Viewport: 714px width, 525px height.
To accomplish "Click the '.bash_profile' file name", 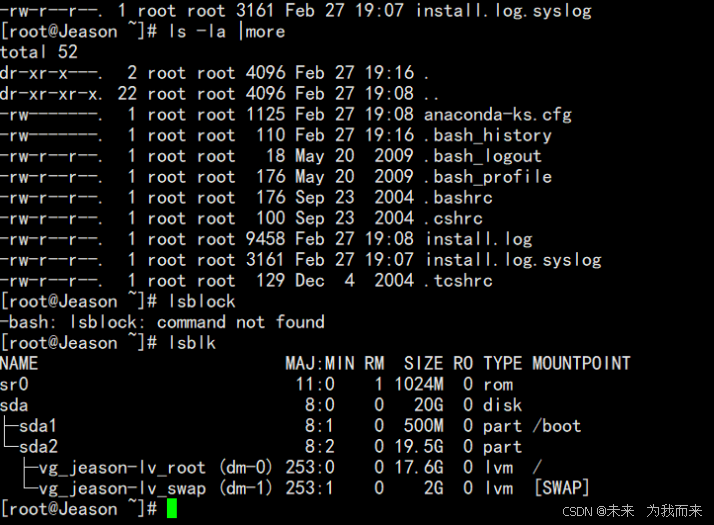I will (x=488, y=177).
